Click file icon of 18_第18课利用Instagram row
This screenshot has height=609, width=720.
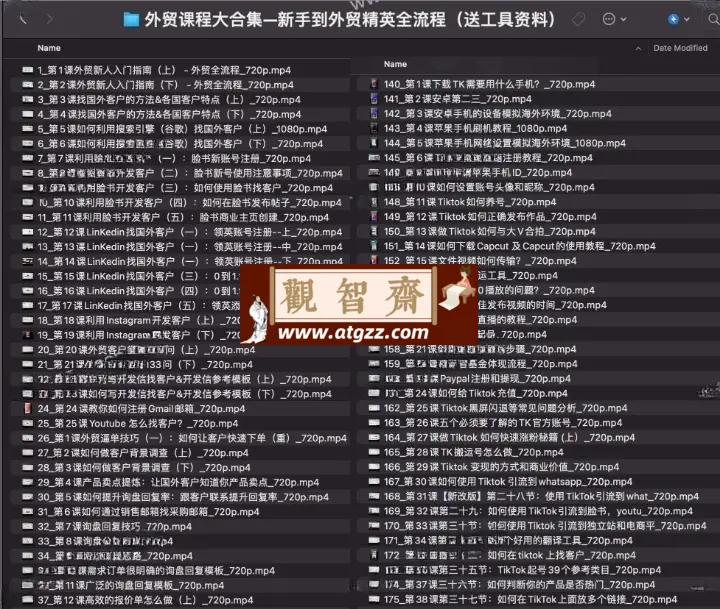[x=28, y=320]
